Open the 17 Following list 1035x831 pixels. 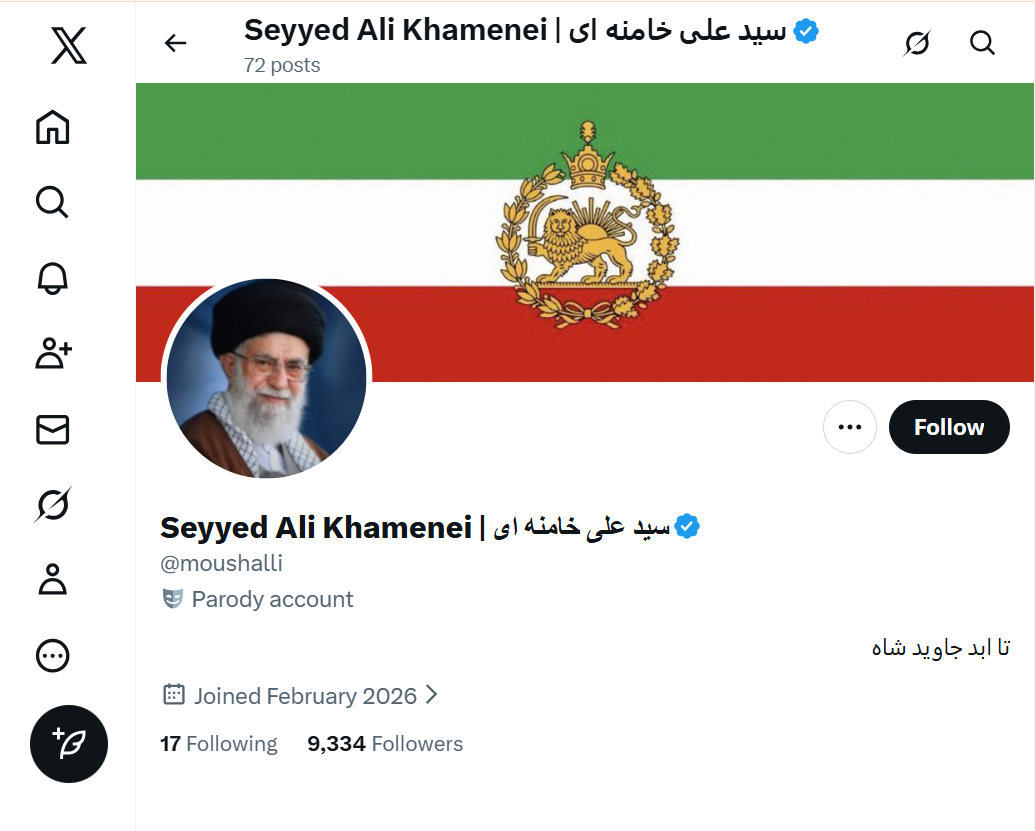[x=220, y=744]
